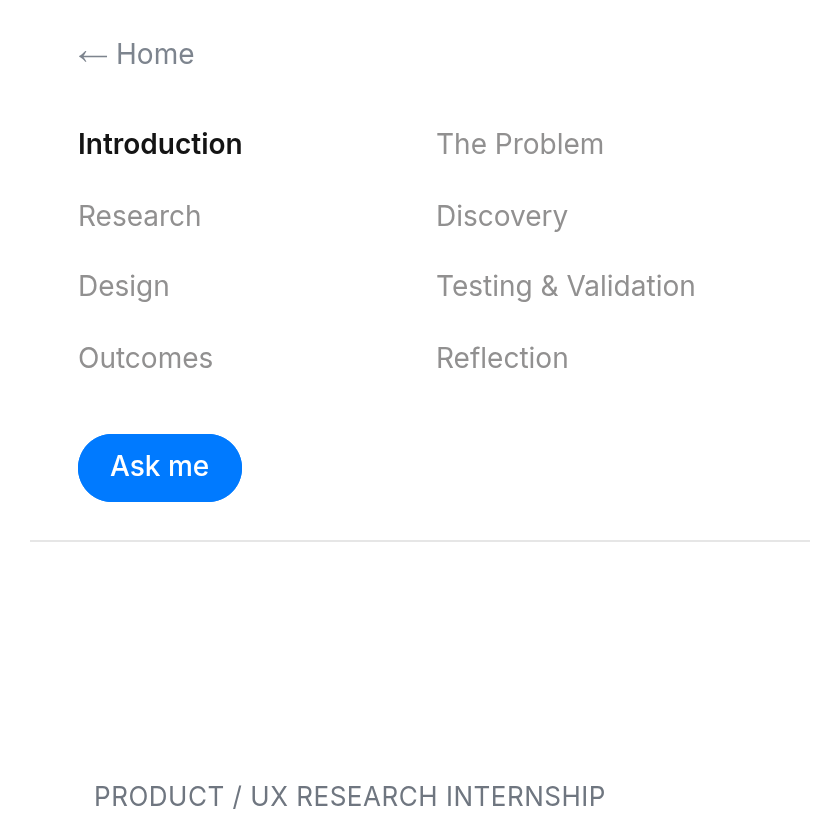The image size is (840, 840).
Task: Jump to The Problem section
Action: click(520, 144)
